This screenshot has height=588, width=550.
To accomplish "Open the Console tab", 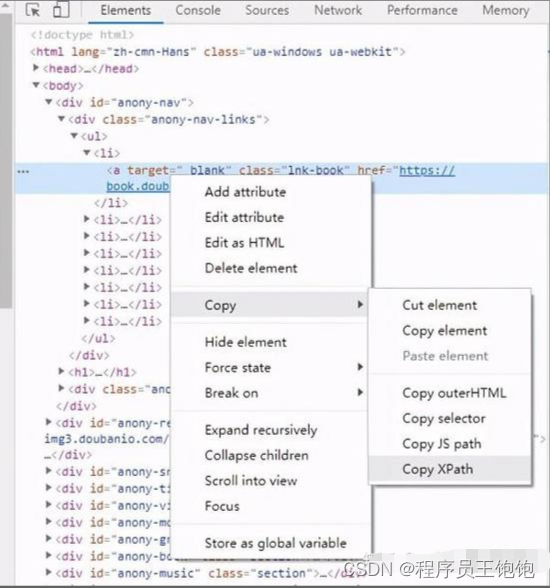I will point(198,10).
